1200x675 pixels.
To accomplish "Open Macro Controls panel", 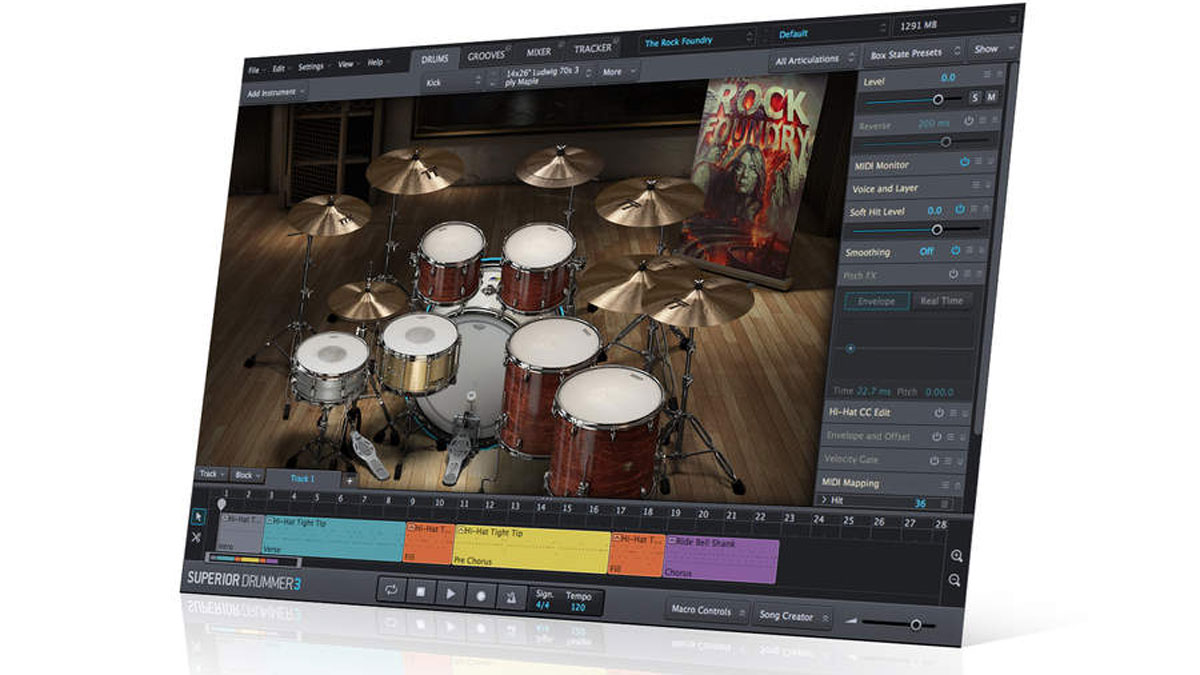I will tap(706, 610).
